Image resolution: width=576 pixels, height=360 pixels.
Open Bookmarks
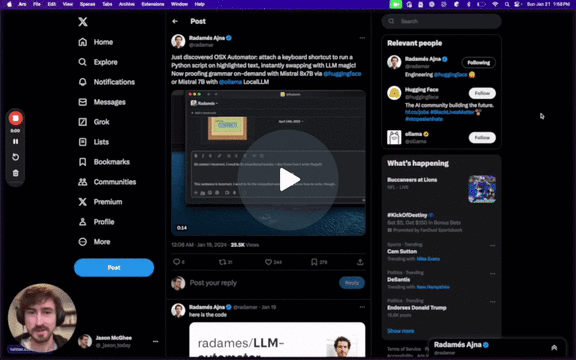click(104, 162)
